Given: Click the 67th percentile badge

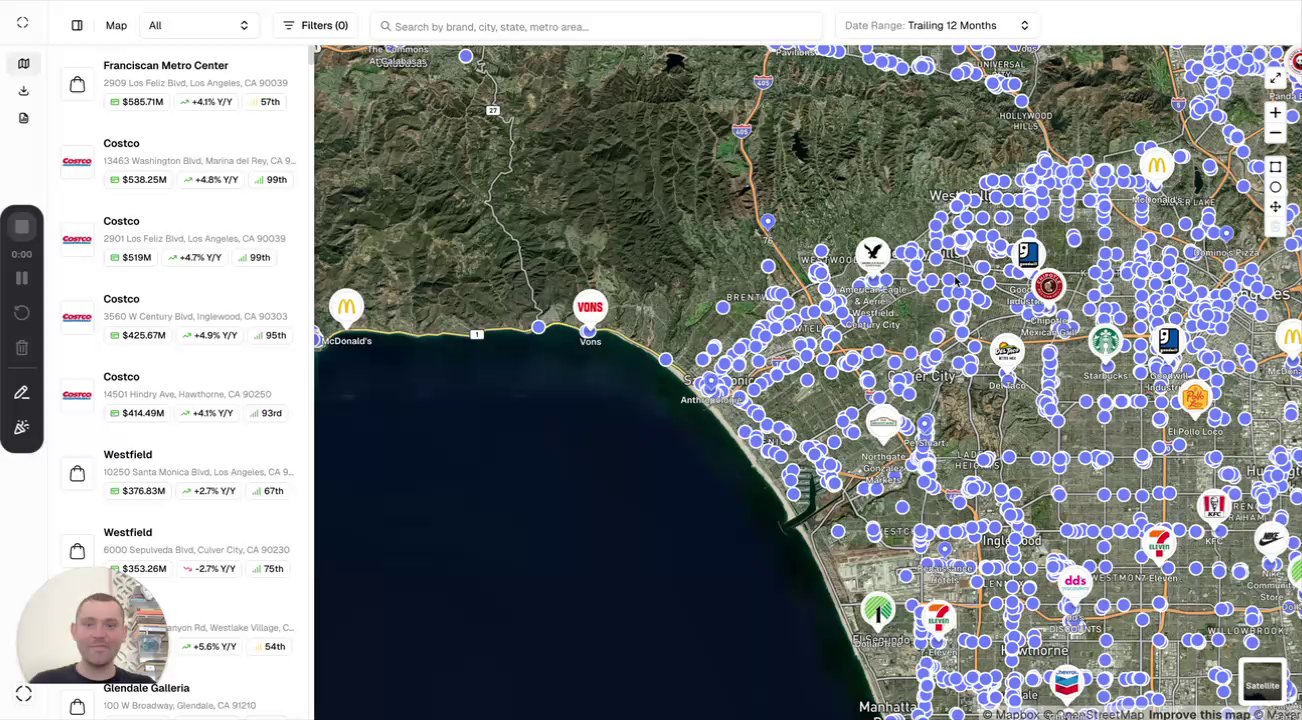Looking at the screenshot, I should 268,491.
